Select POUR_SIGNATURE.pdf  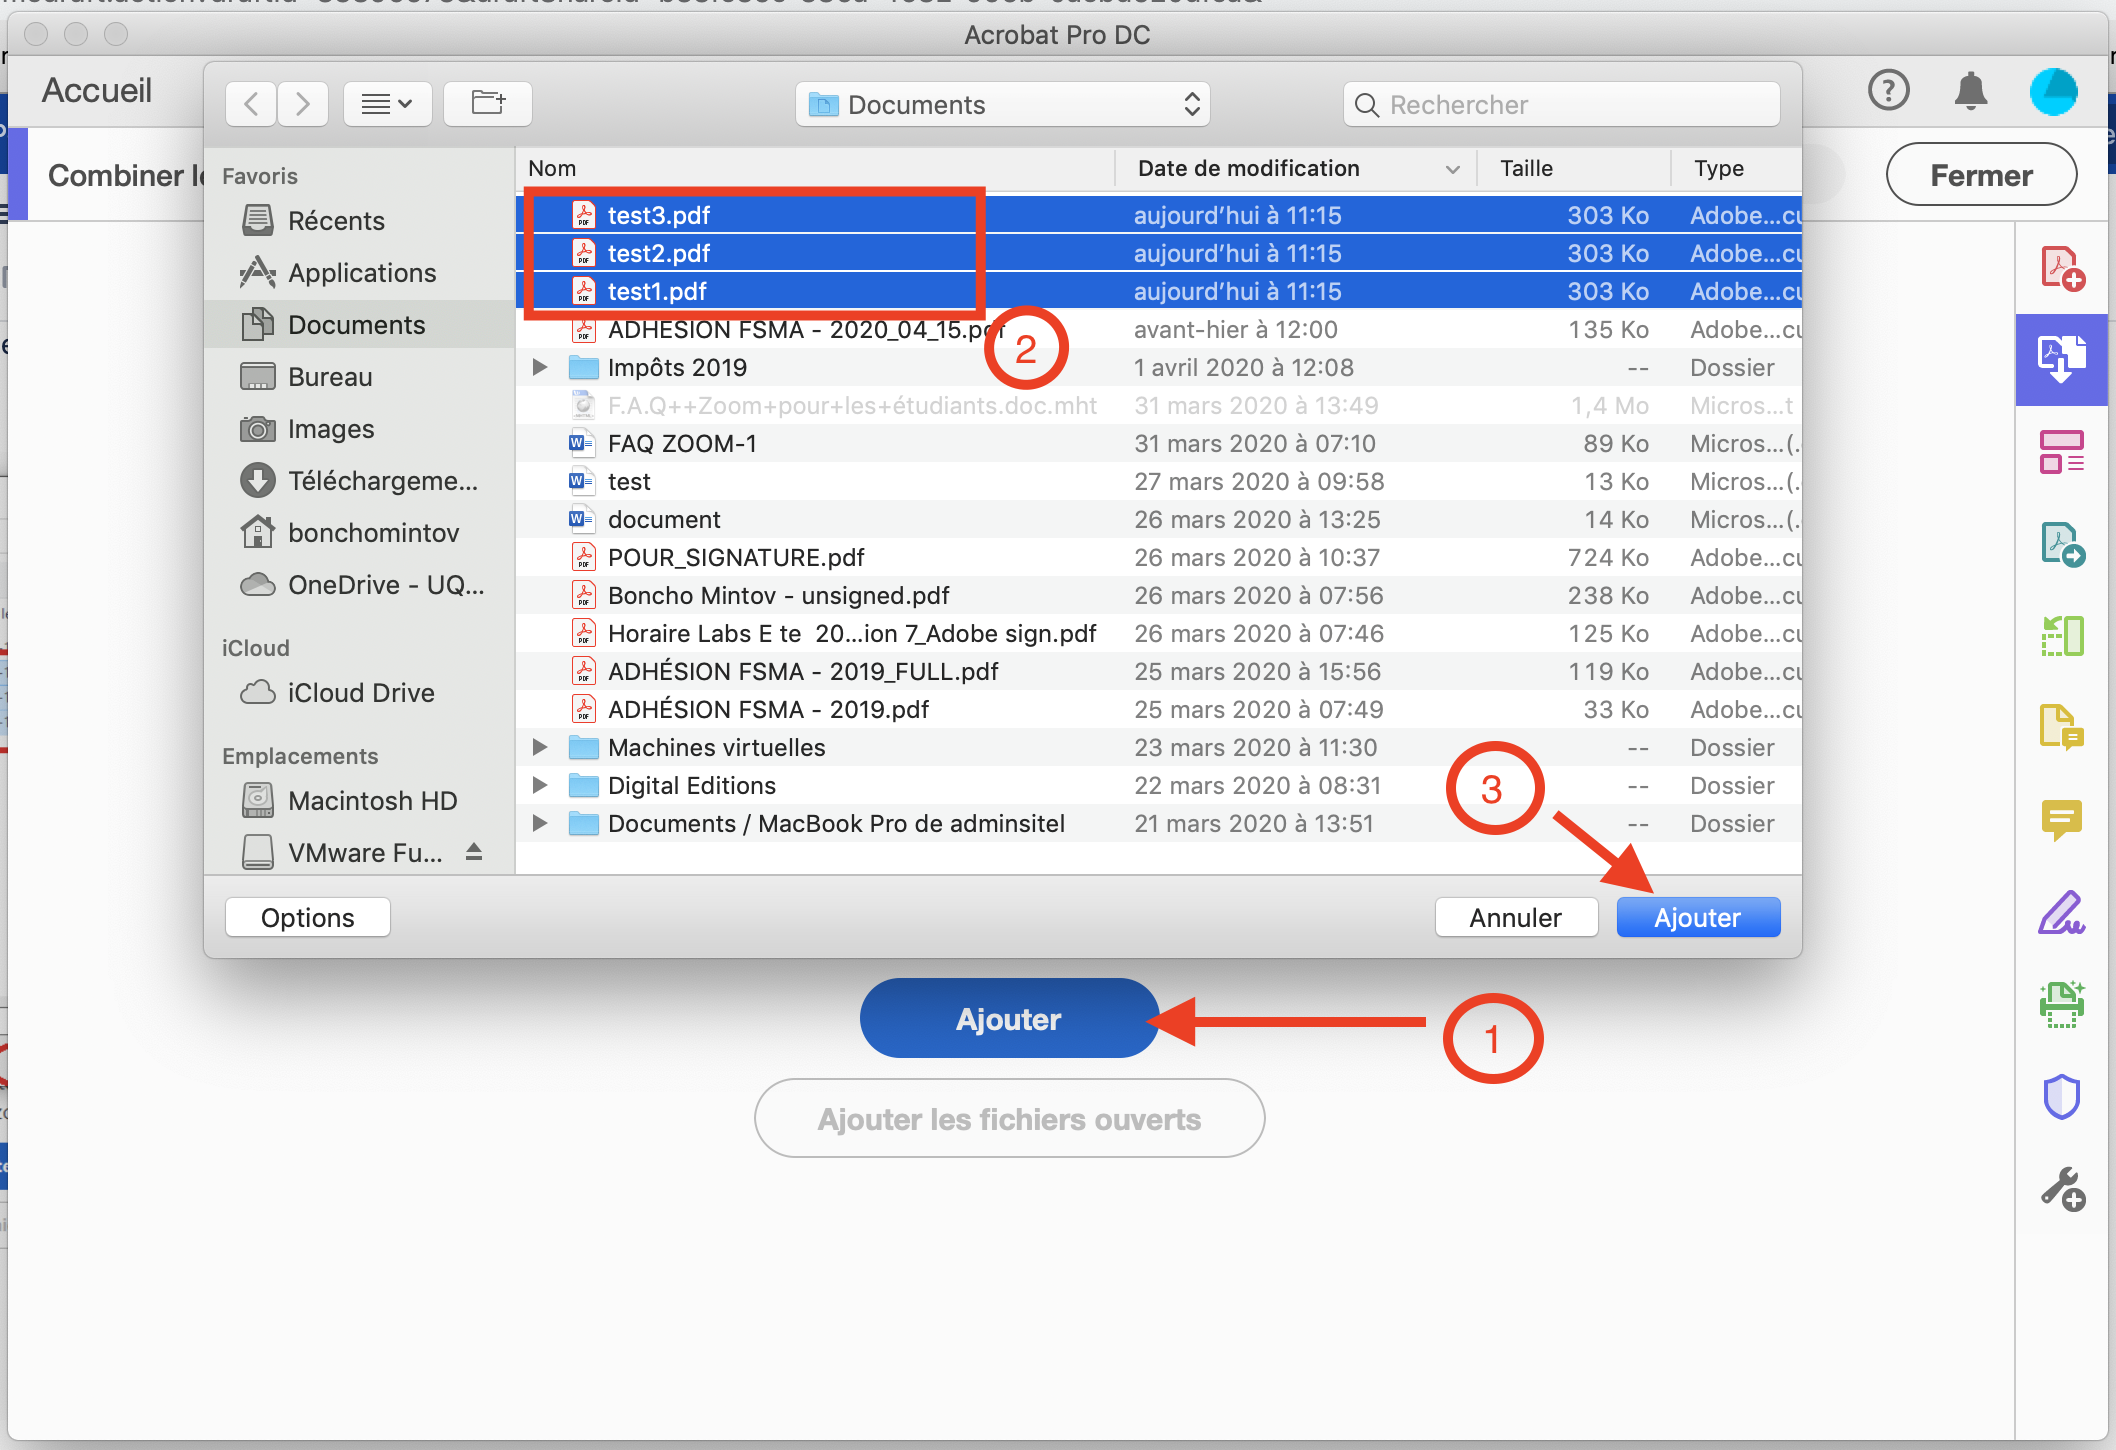coord(1159,557)
